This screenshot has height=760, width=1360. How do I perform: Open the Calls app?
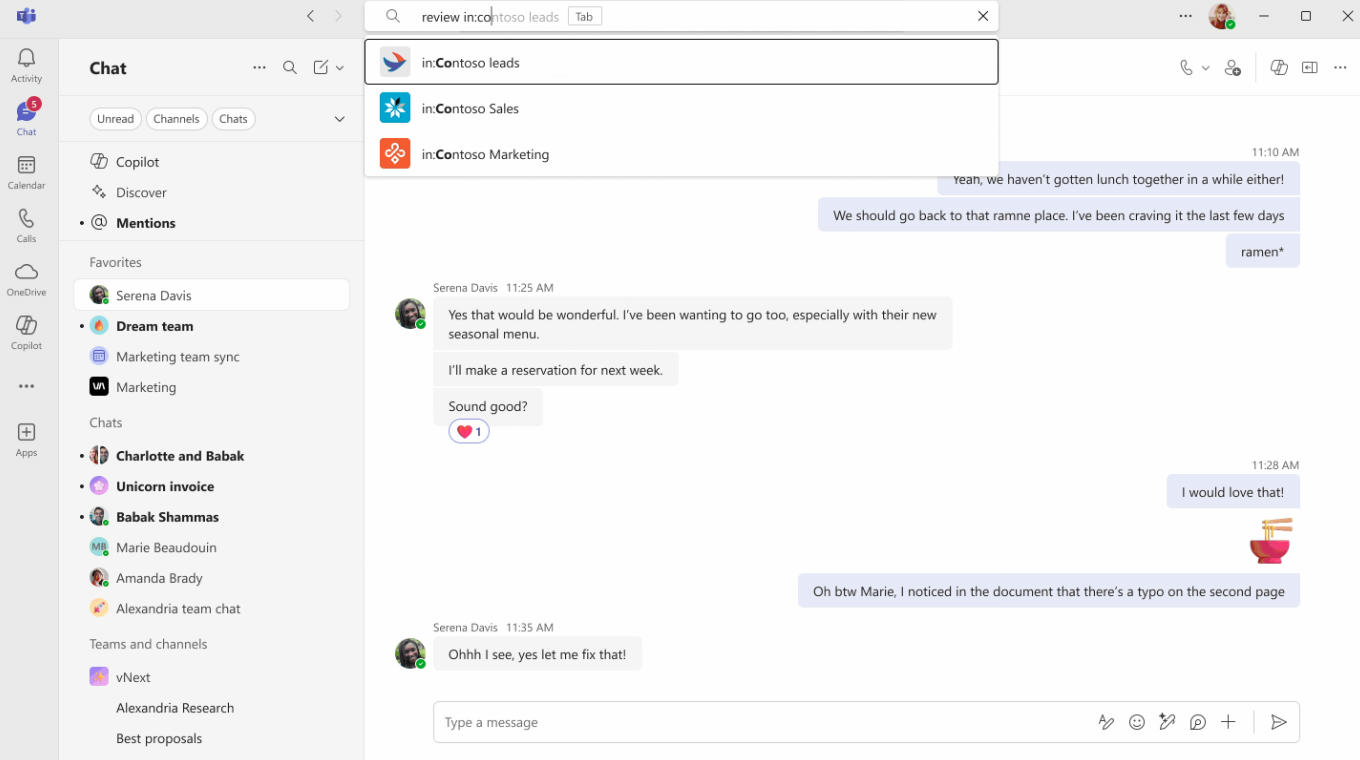pos(26,225)
